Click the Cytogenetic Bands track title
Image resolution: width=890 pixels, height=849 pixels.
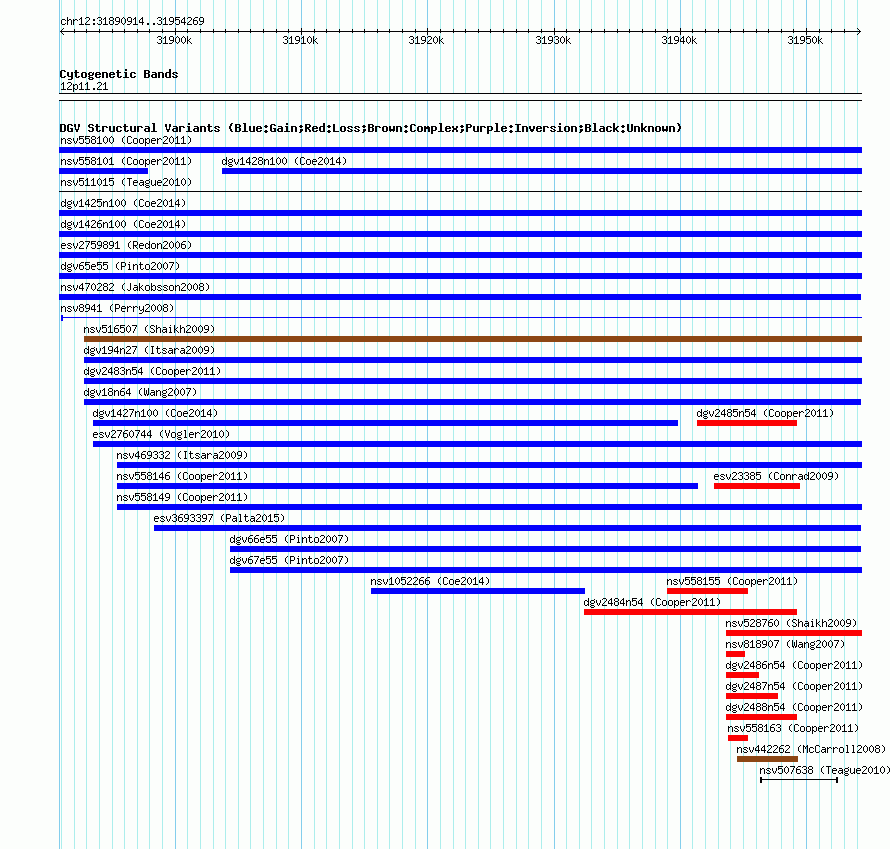119,74
